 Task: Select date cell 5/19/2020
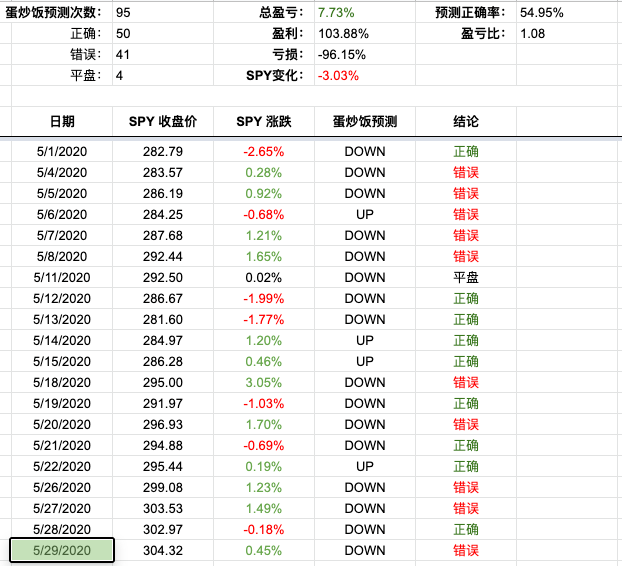click(x=62, y=404)
